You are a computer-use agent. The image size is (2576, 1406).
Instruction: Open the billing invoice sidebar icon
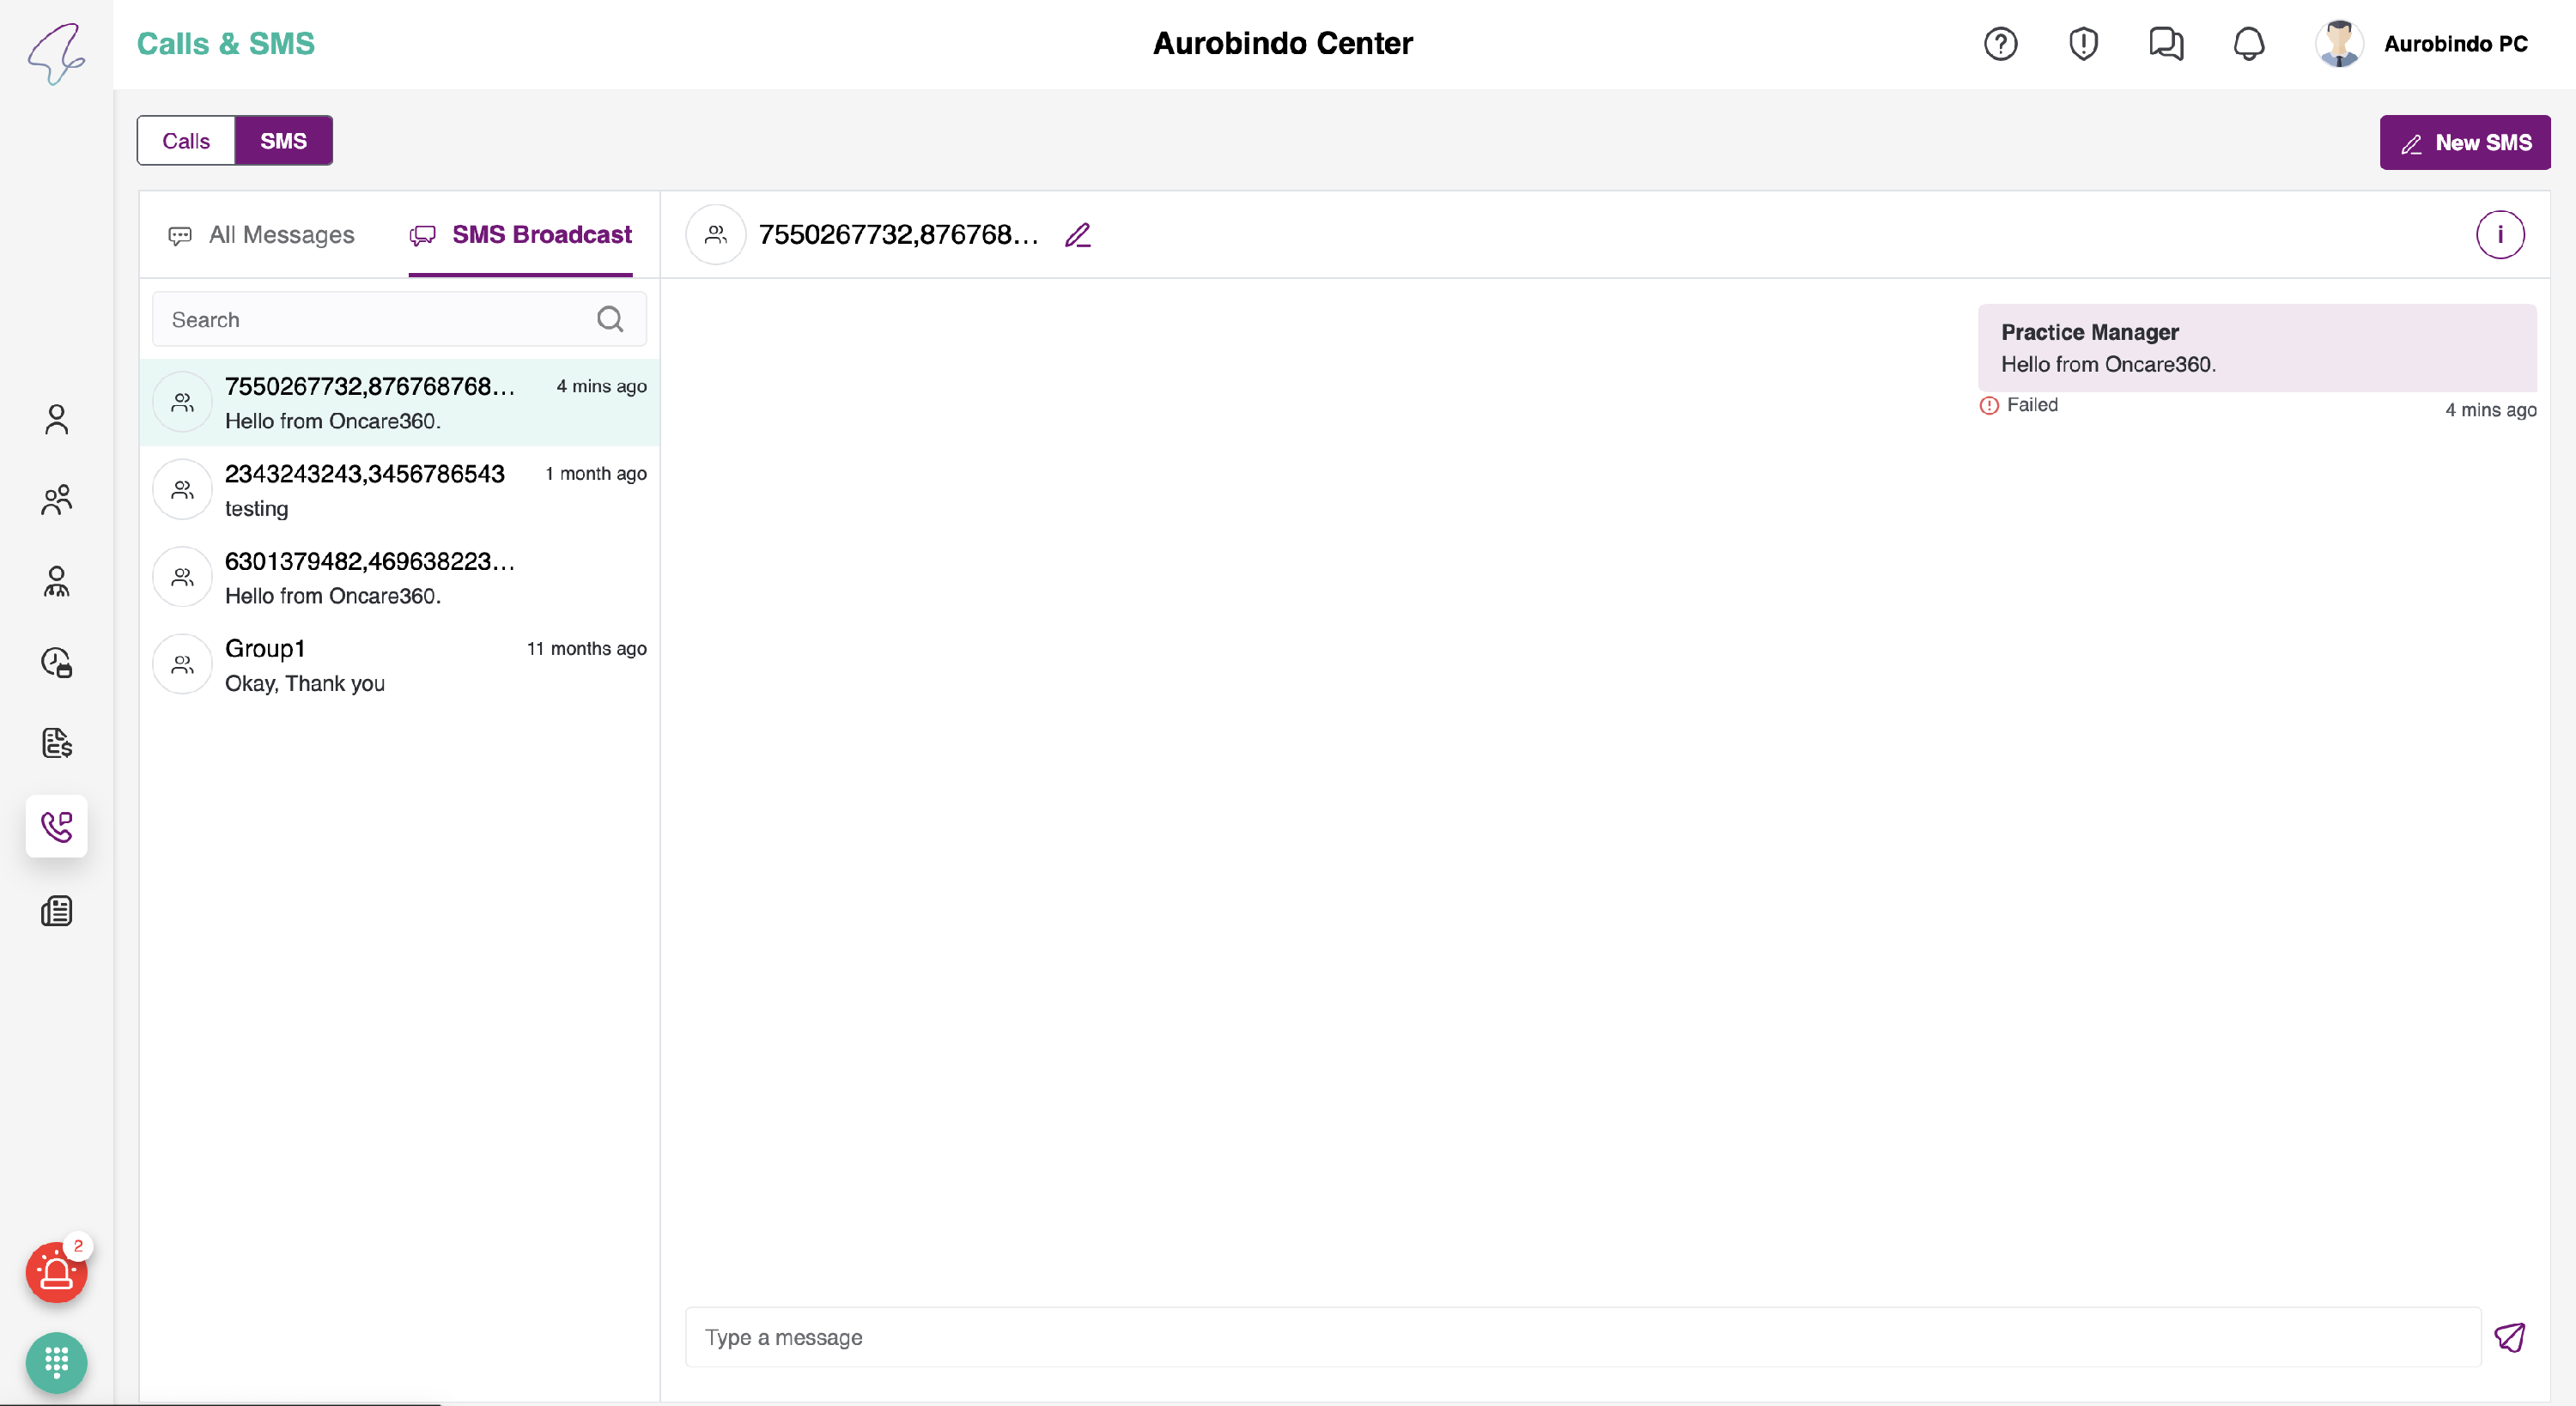pyautogui.click(x=56, y=743)
